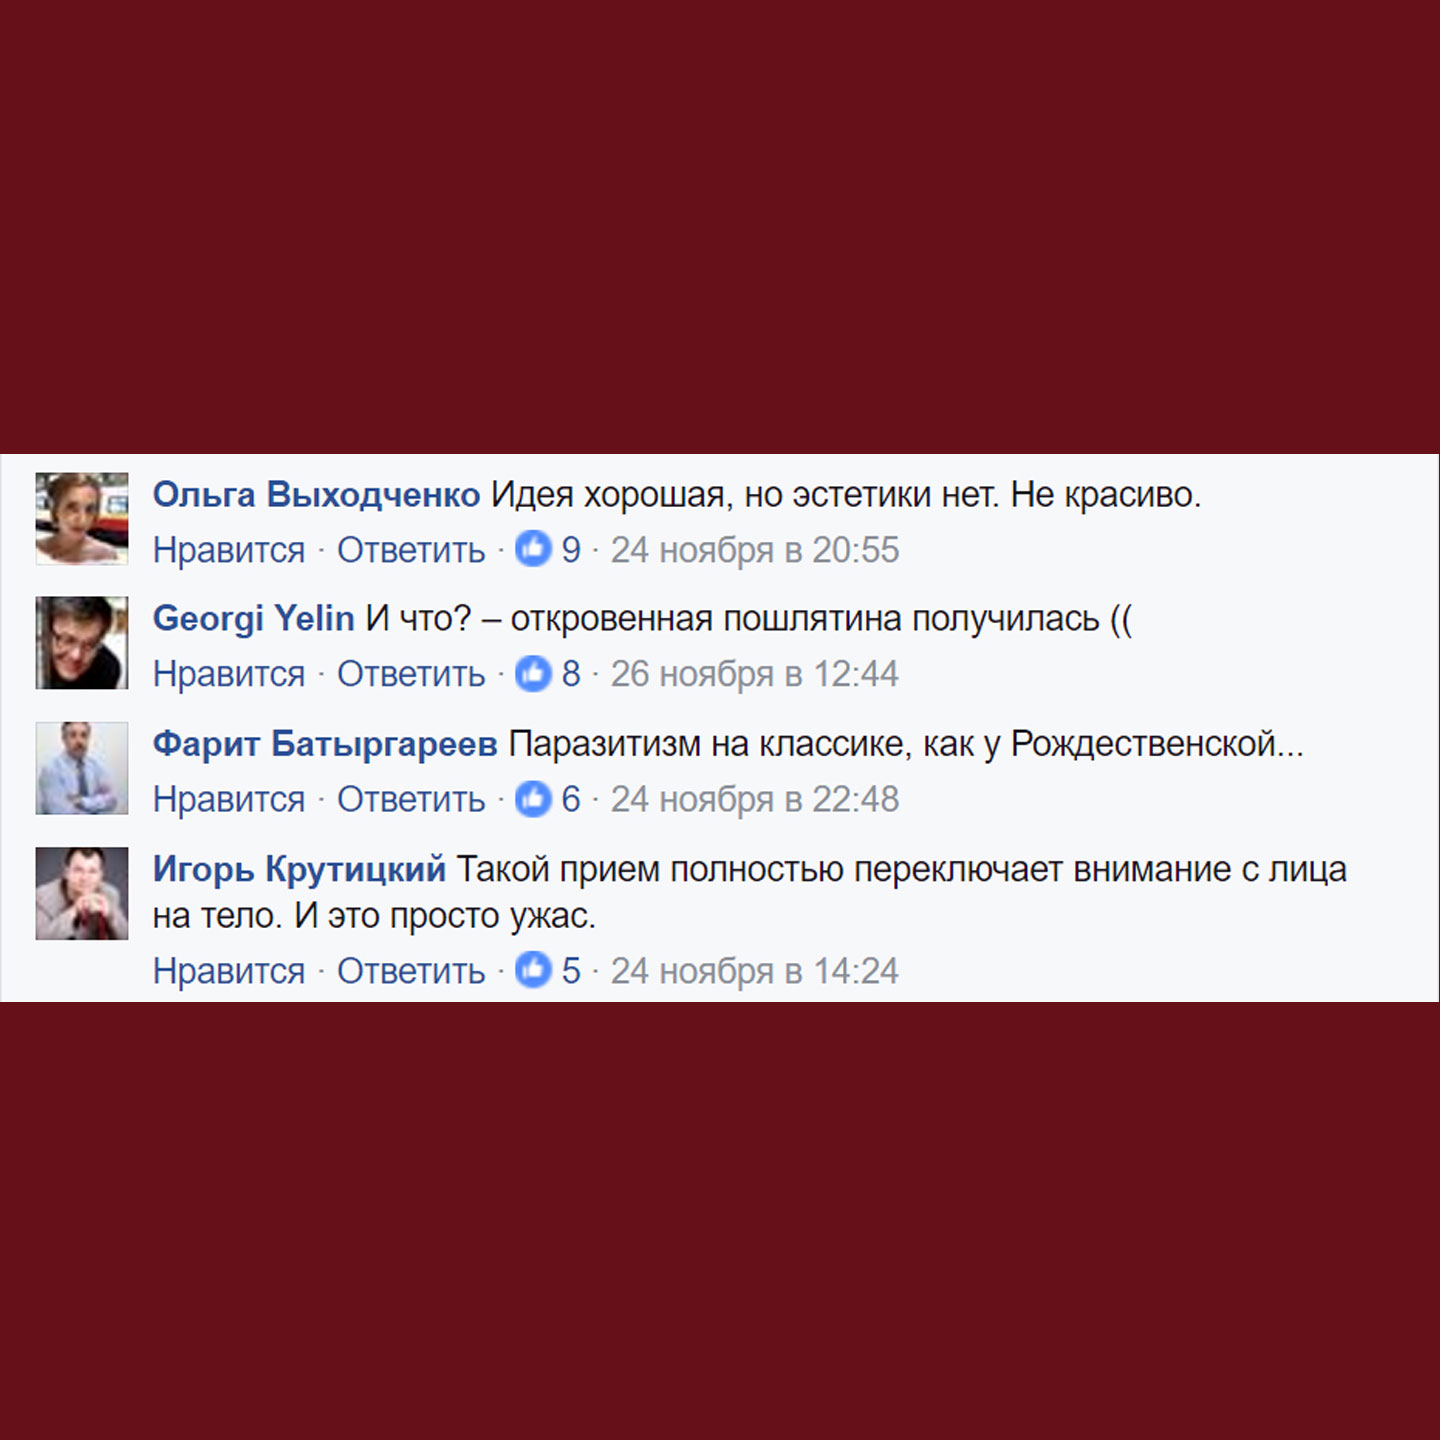Click the like icon showing 5 reactions
Viewport: 1440px width, 1440px height.
tap(533, 970)
